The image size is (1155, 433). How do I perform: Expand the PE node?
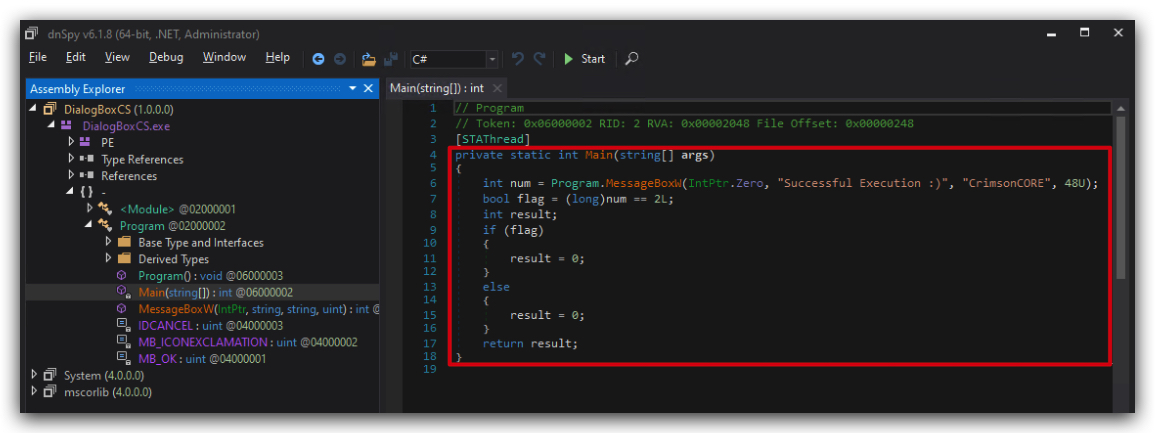(x=71, y=142)
